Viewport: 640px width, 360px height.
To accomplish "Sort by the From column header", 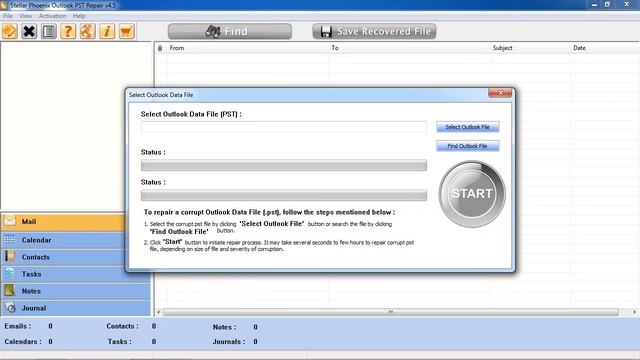I will [248, 48].
